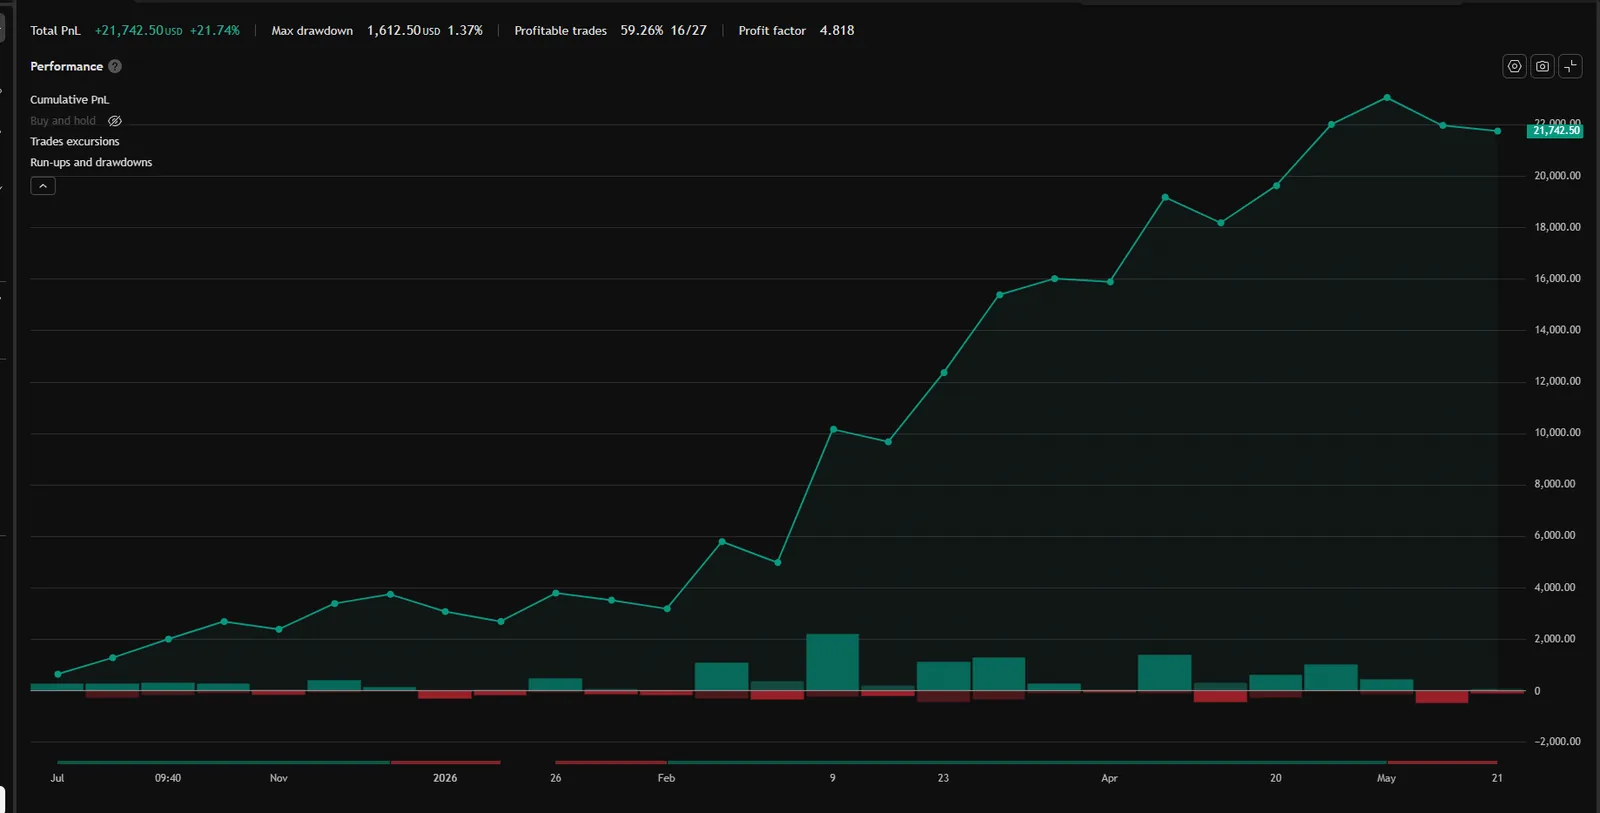
Task: Click the 8,000.00 axis label
Action: pyautogui.click(x=1554, y=484)
